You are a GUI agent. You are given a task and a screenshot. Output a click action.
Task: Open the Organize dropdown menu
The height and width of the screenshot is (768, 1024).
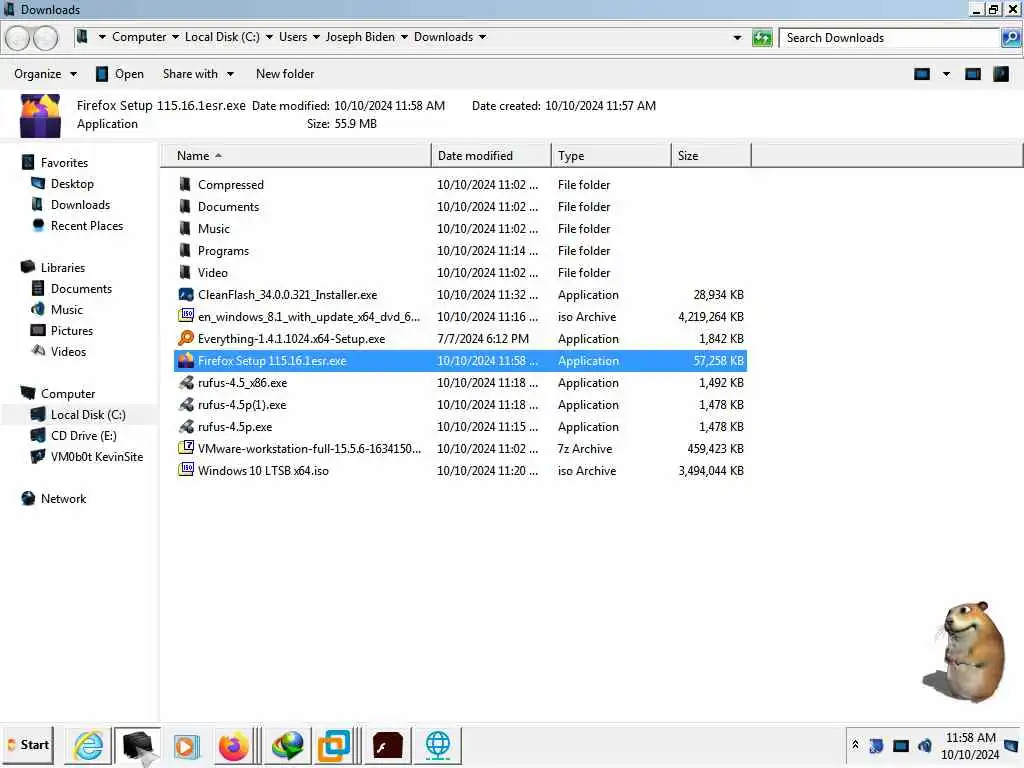coord(45,74)
